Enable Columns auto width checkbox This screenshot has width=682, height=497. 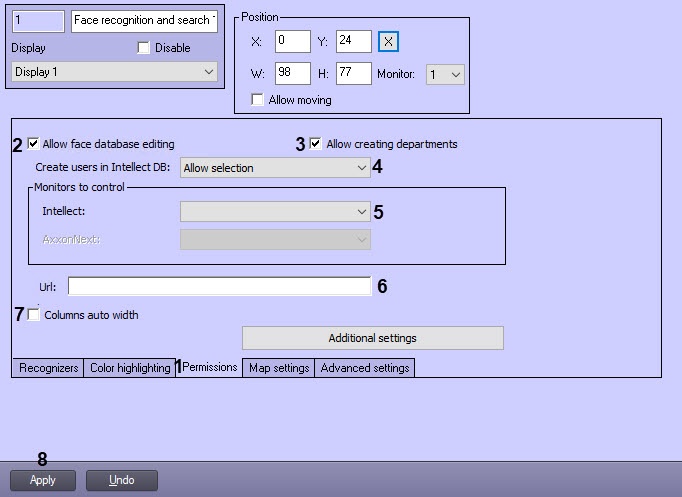33,314
